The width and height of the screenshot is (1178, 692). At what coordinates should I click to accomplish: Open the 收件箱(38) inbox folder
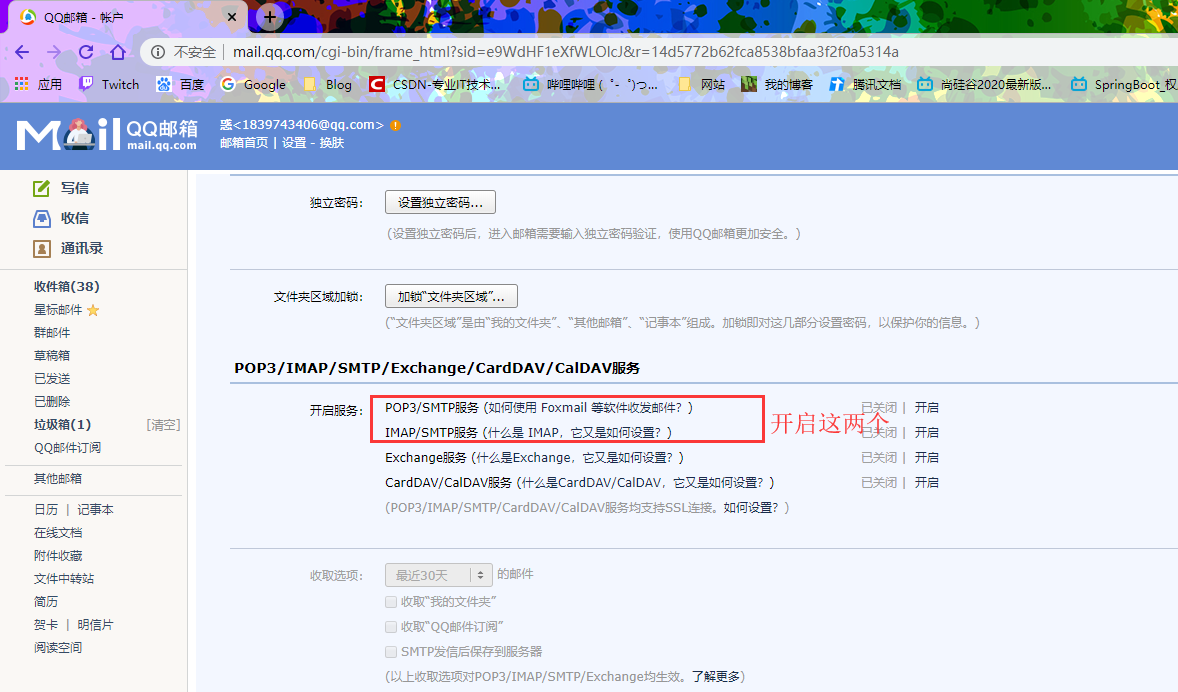pos(66,287)
